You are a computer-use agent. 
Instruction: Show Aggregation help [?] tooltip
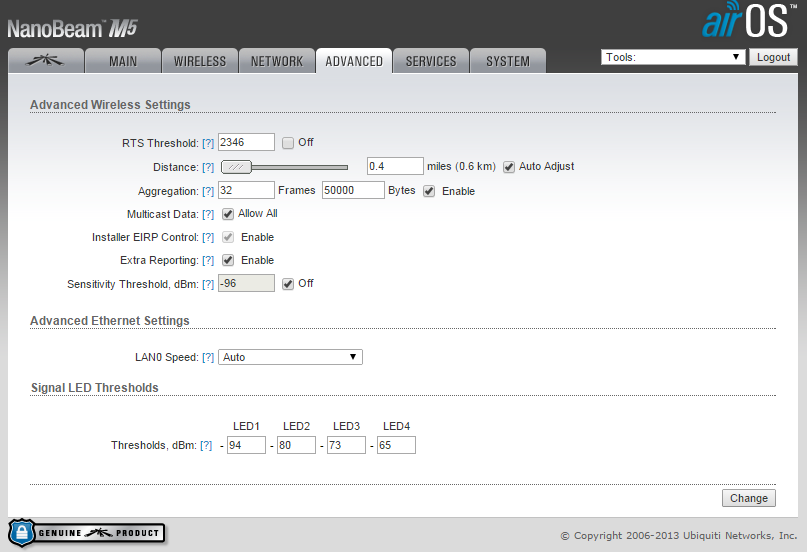[x=208, y=191]
